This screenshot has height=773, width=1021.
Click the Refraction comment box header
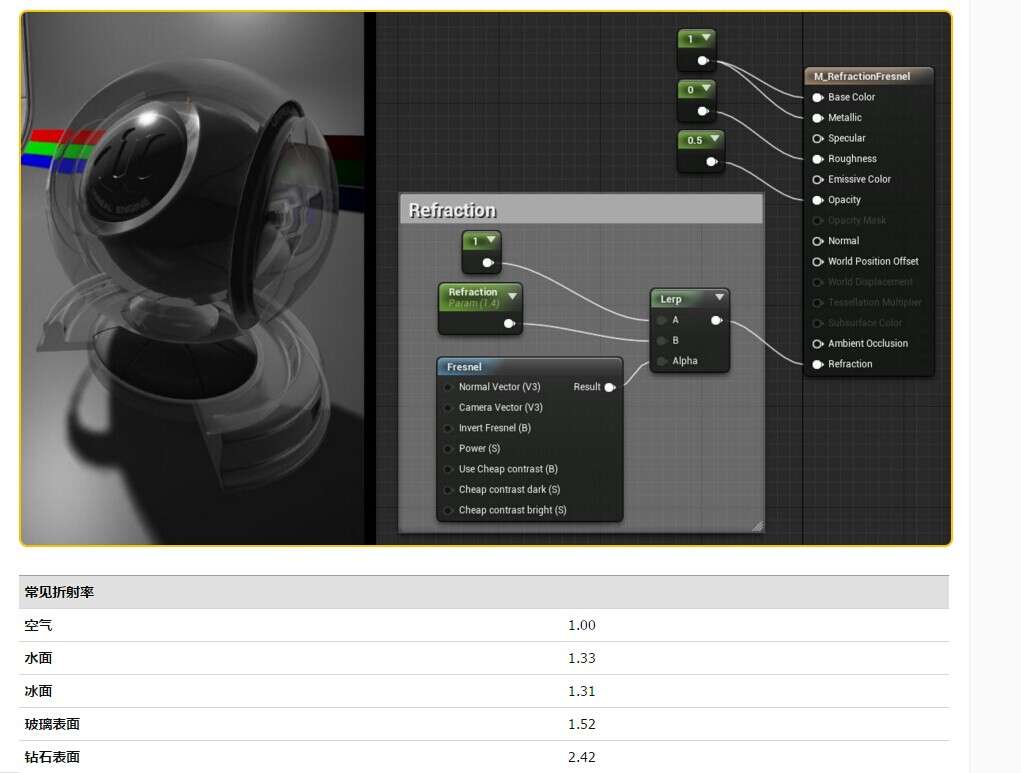(x=580, y=210)
